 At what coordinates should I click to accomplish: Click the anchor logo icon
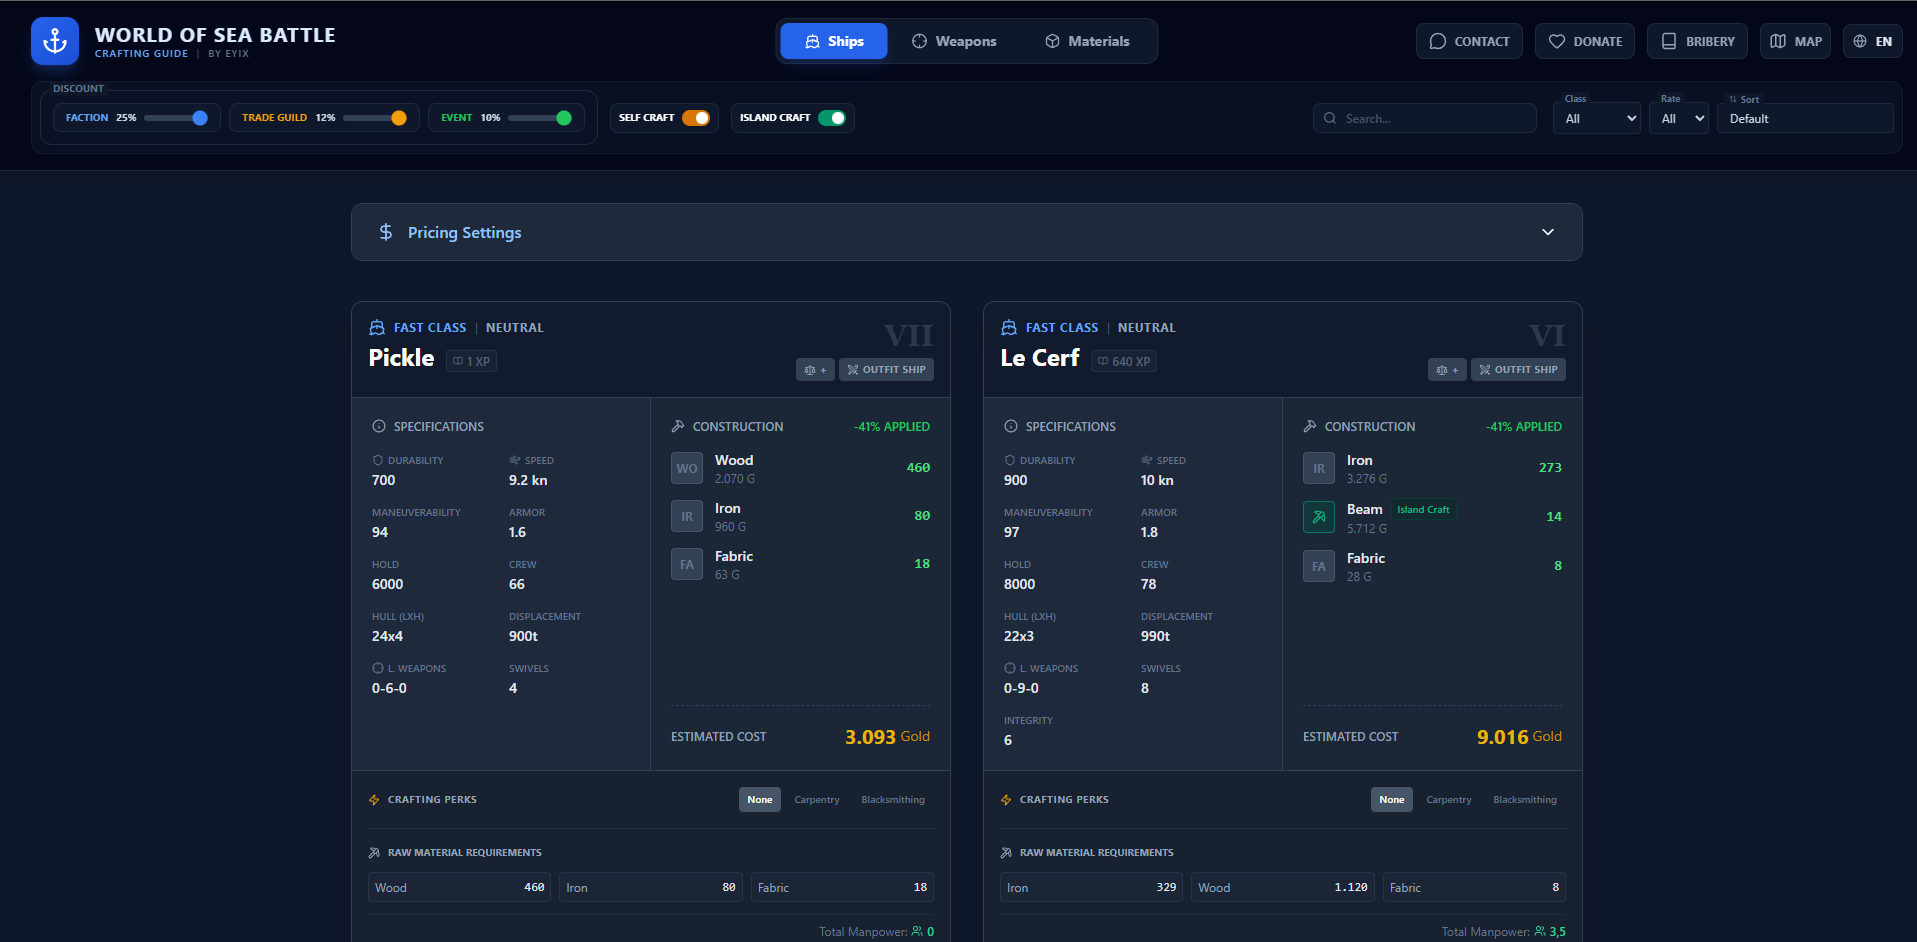pos(55,41)
